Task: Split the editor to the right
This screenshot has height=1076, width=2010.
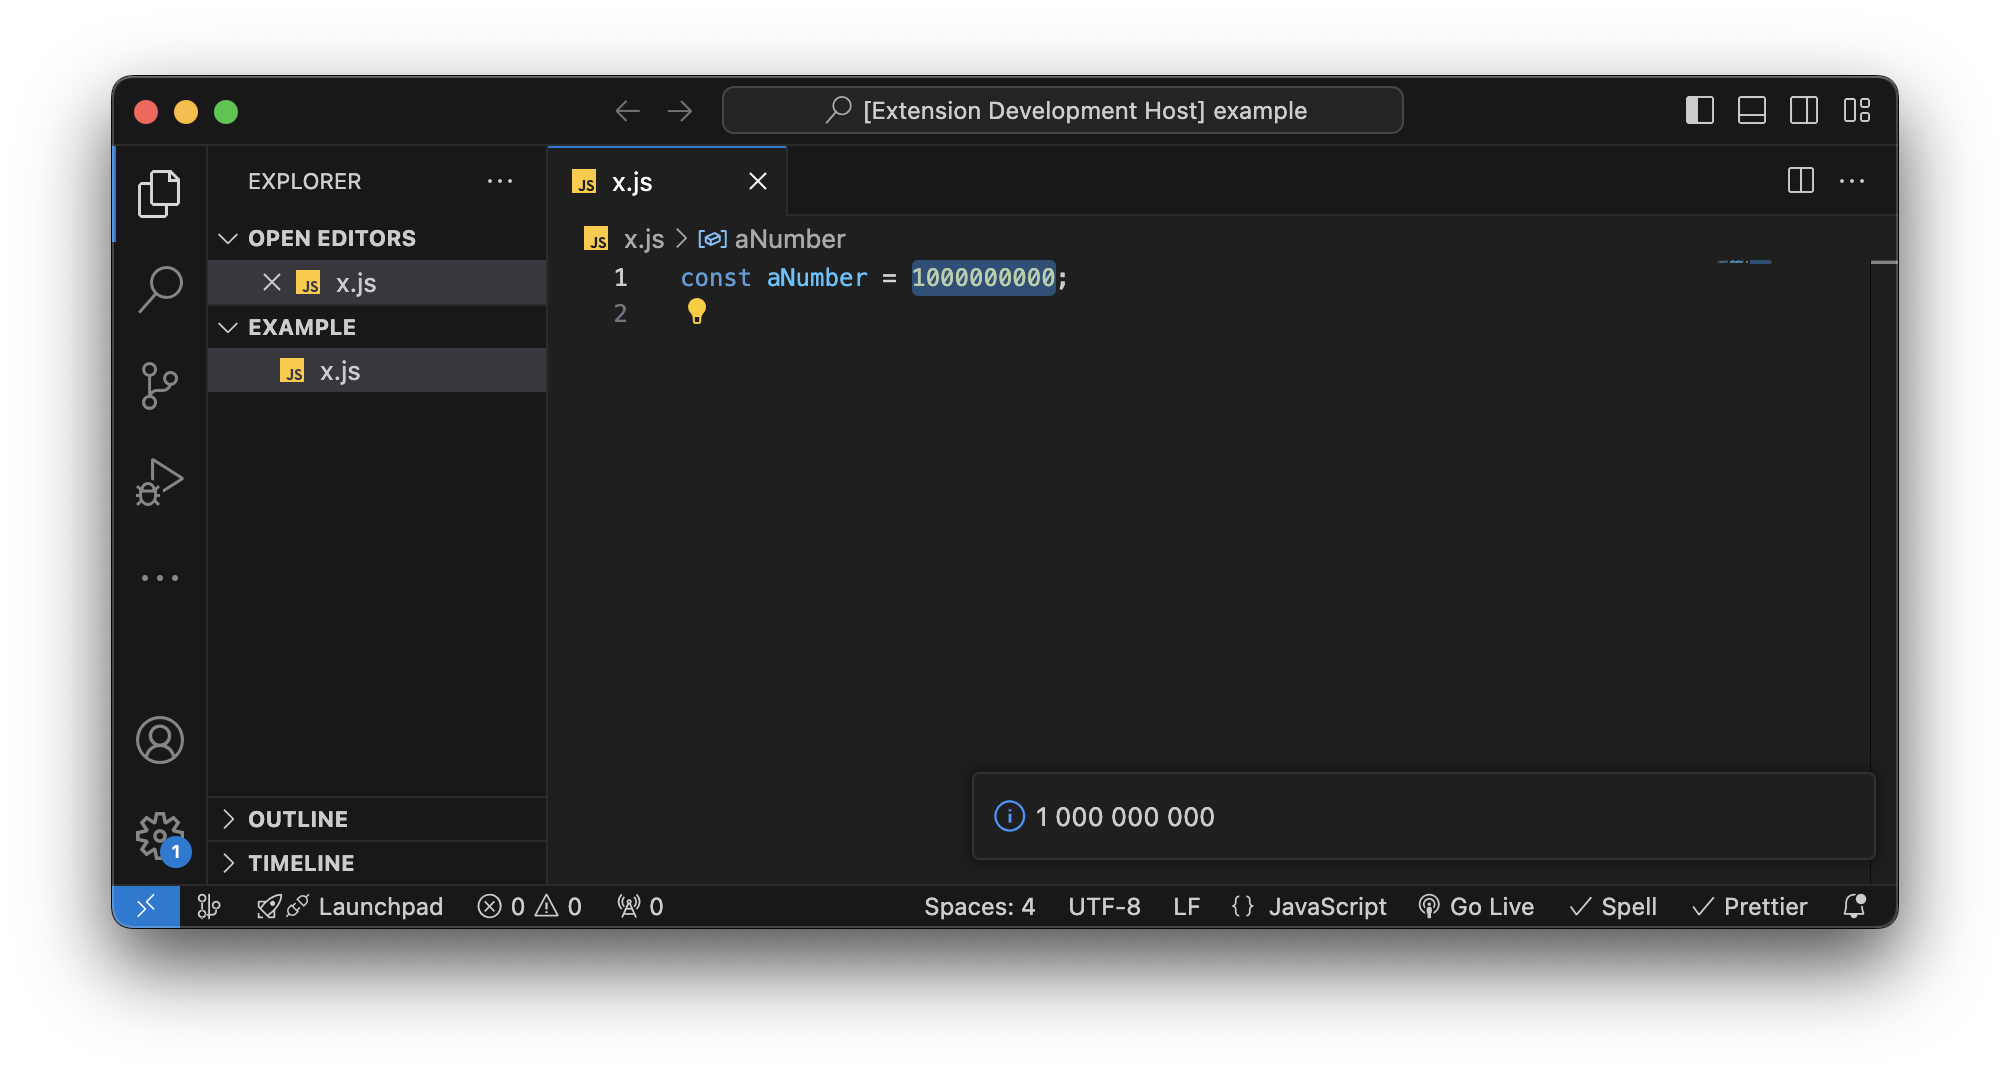Action: (1800, 181)
